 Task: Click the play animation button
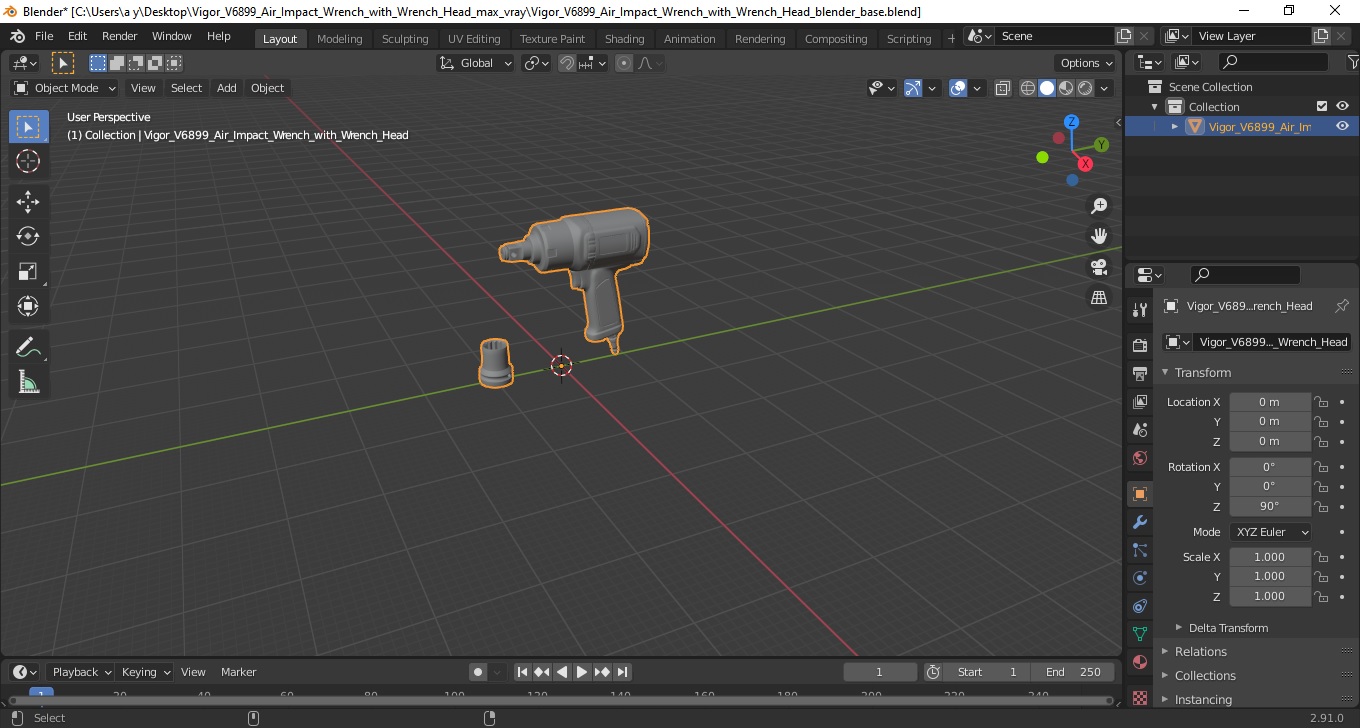(582, 672)
